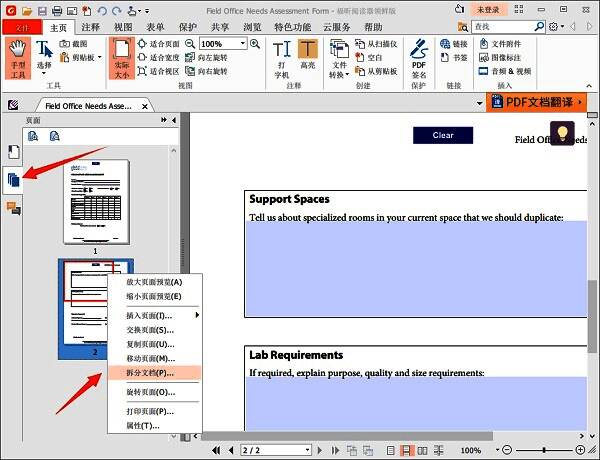Click the zoom slider in status bar

click(x=544, y=451)
